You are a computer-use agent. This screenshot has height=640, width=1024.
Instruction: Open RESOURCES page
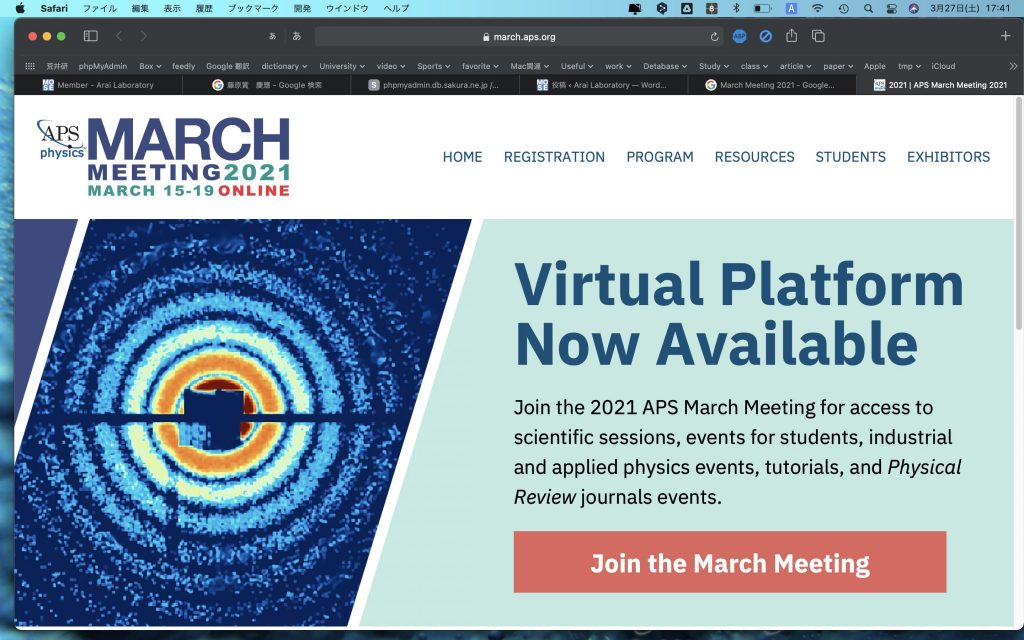click(x=754, y=157)
